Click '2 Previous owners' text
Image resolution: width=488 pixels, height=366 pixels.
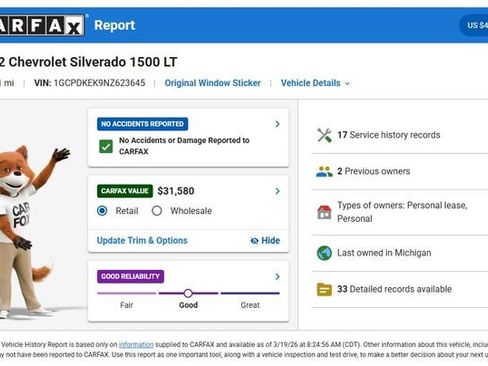(374, 171)
